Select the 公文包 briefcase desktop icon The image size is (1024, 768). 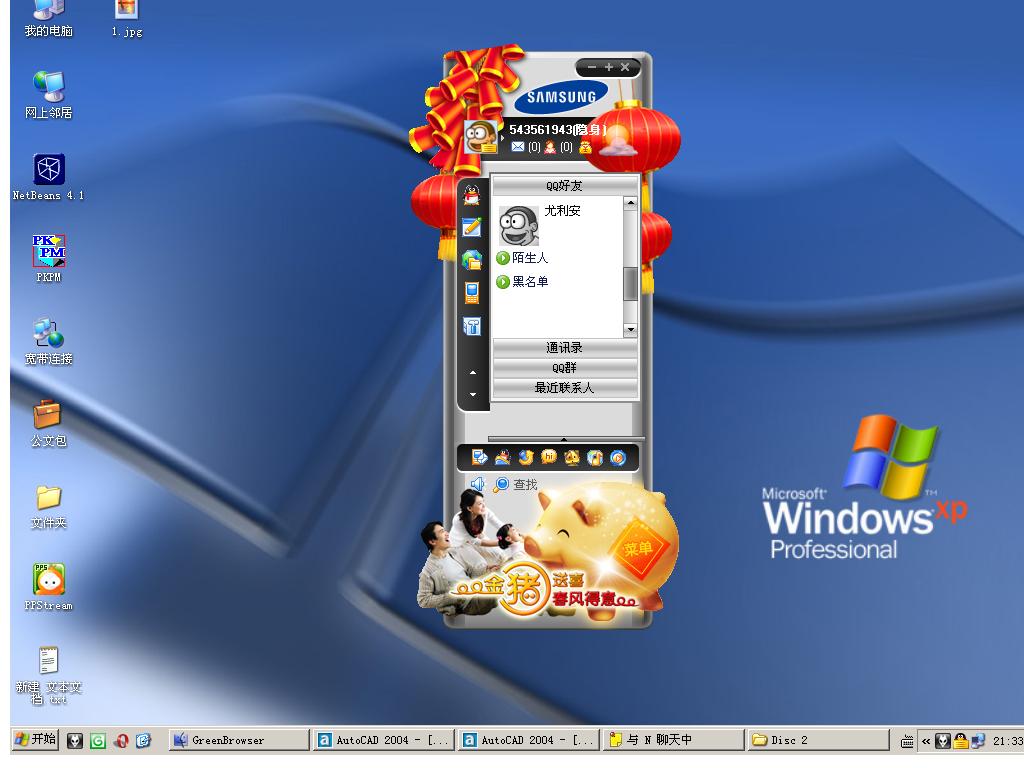(x=48, y=423)
